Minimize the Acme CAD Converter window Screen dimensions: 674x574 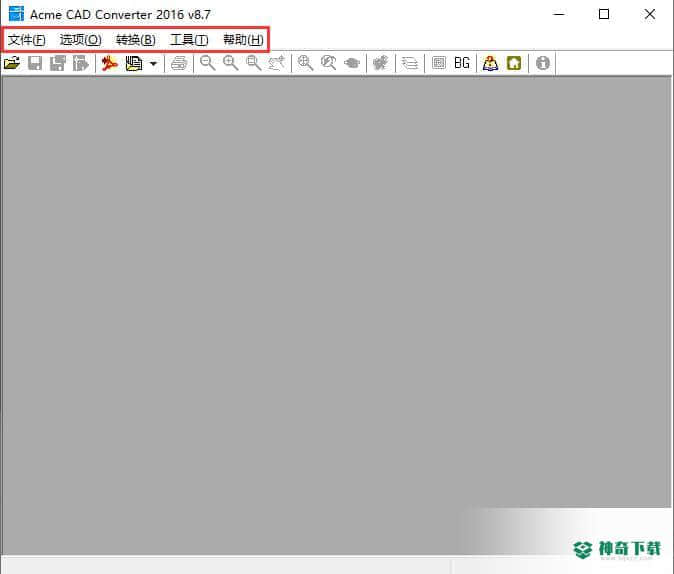coord(558,14)
